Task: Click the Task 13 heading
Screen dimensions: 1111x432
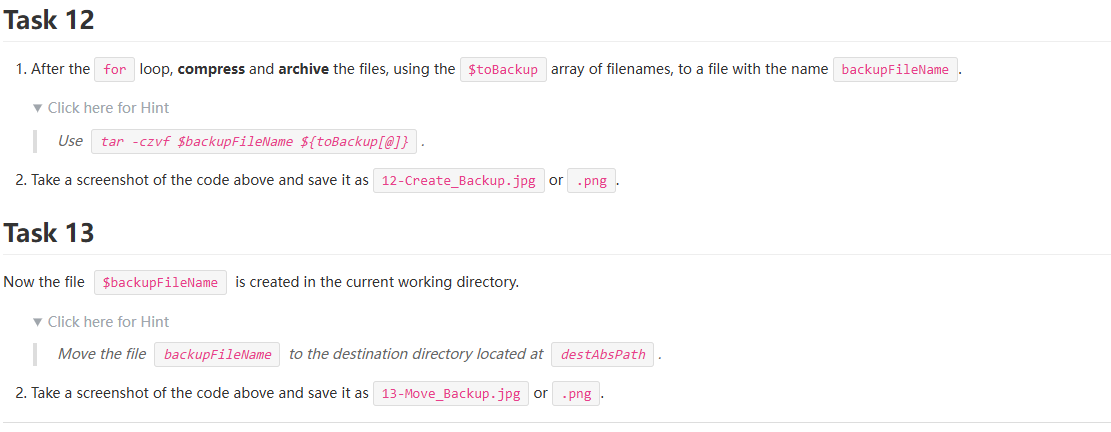Action: pyautogui.click(x=49, y=232)
